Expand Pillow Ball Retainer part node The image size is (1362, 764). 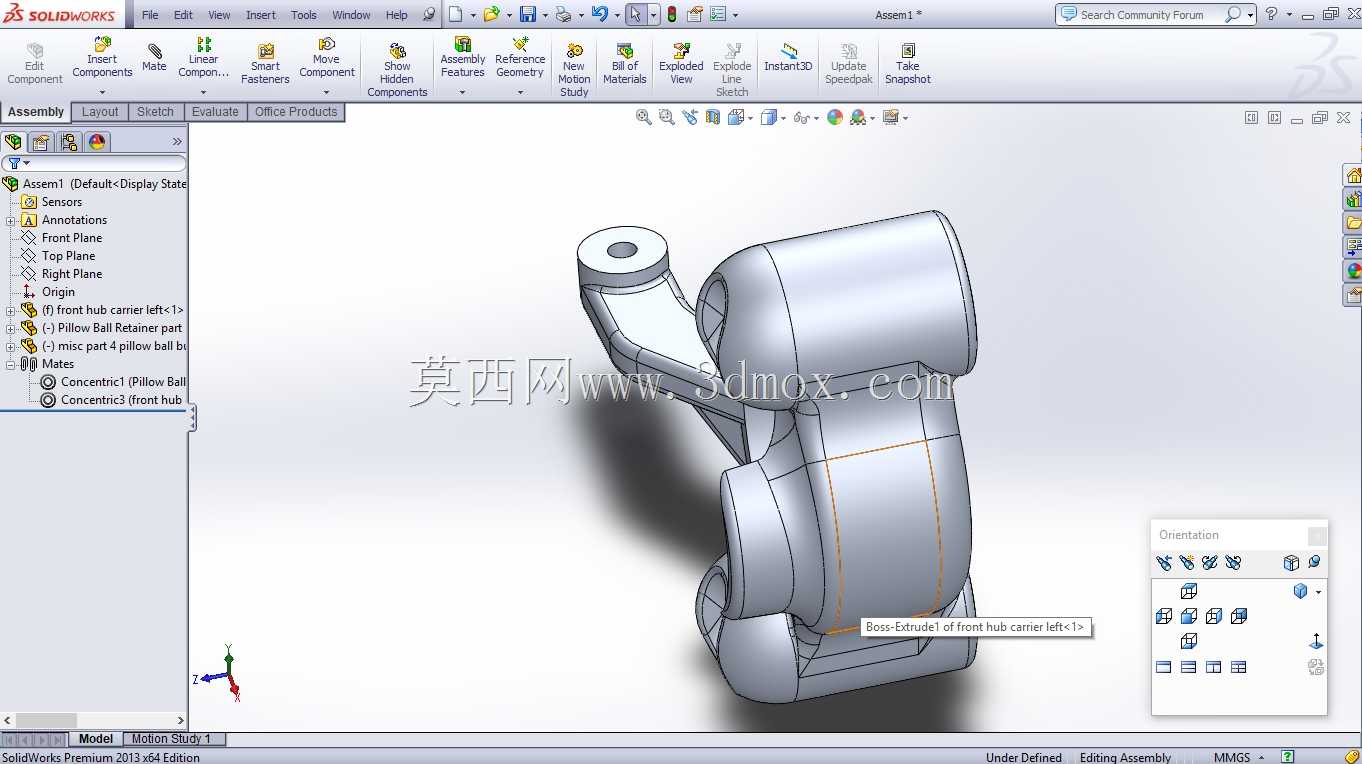coord(11,328)
